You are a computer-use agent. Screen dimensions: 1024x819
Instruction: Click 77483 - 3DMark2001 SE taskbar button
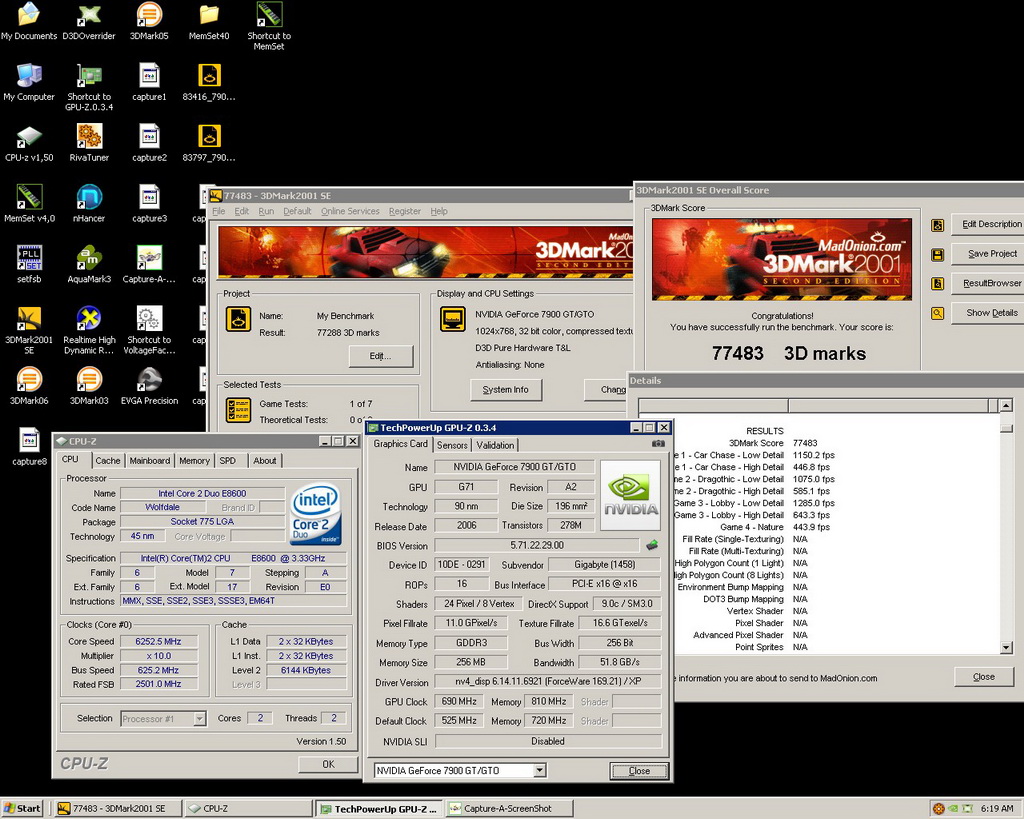click(118, 809)
